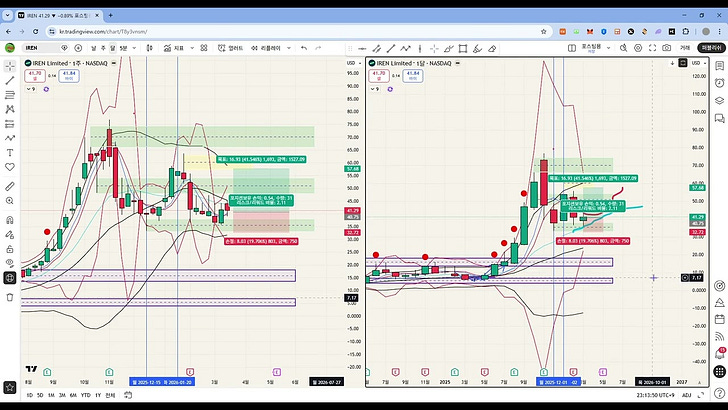Click the redo arrow
This screenshot has height=410, width=728.
pyautogui.click(x=318, y=48)
